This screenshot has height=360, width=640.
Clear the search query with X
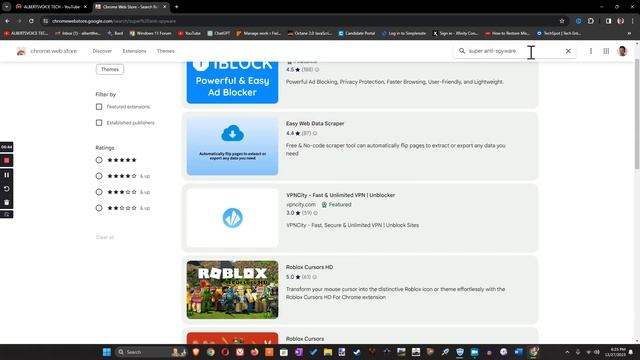568,51
